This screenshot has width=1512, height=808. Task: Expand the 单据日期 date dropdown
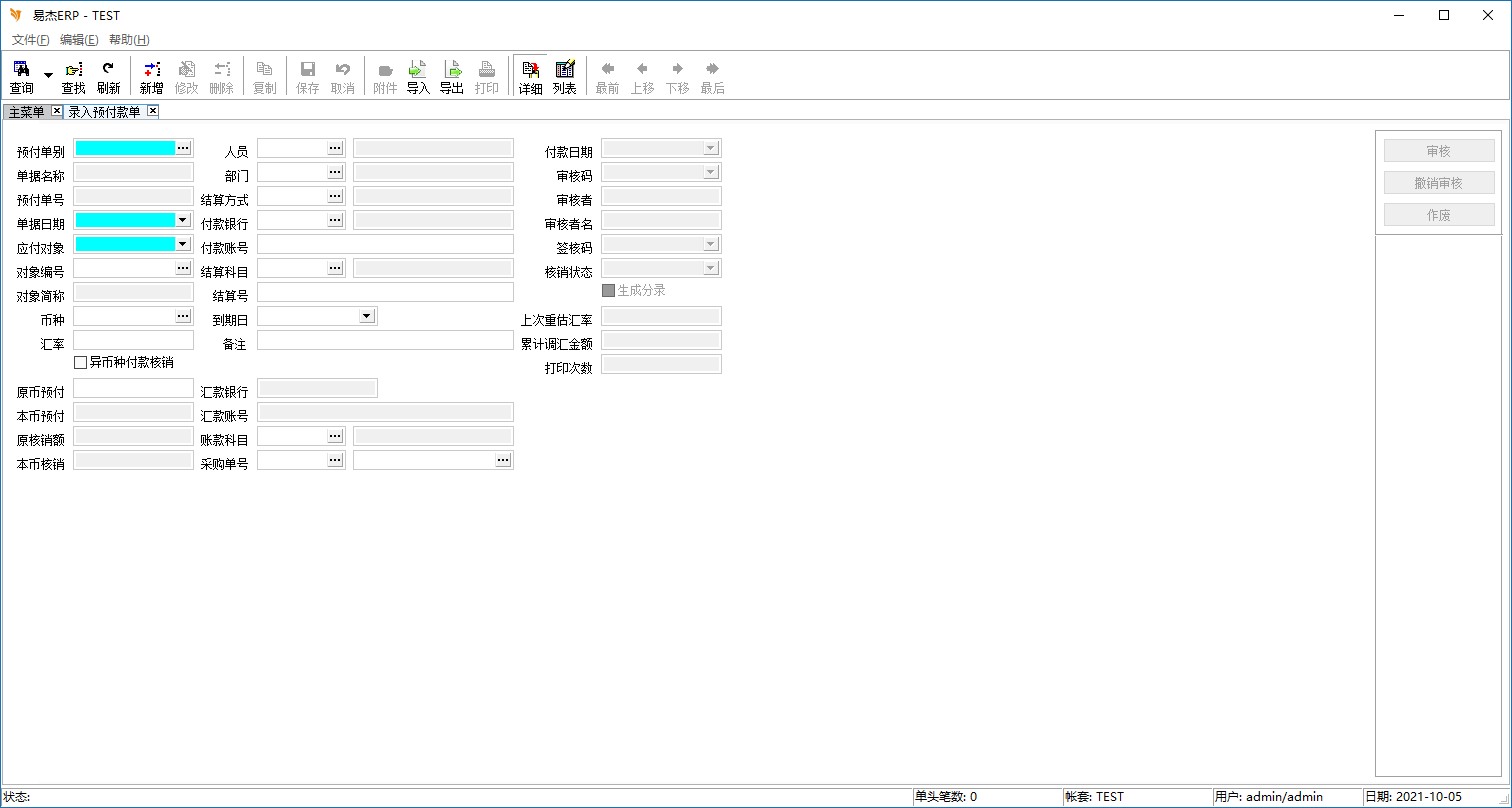183,220
